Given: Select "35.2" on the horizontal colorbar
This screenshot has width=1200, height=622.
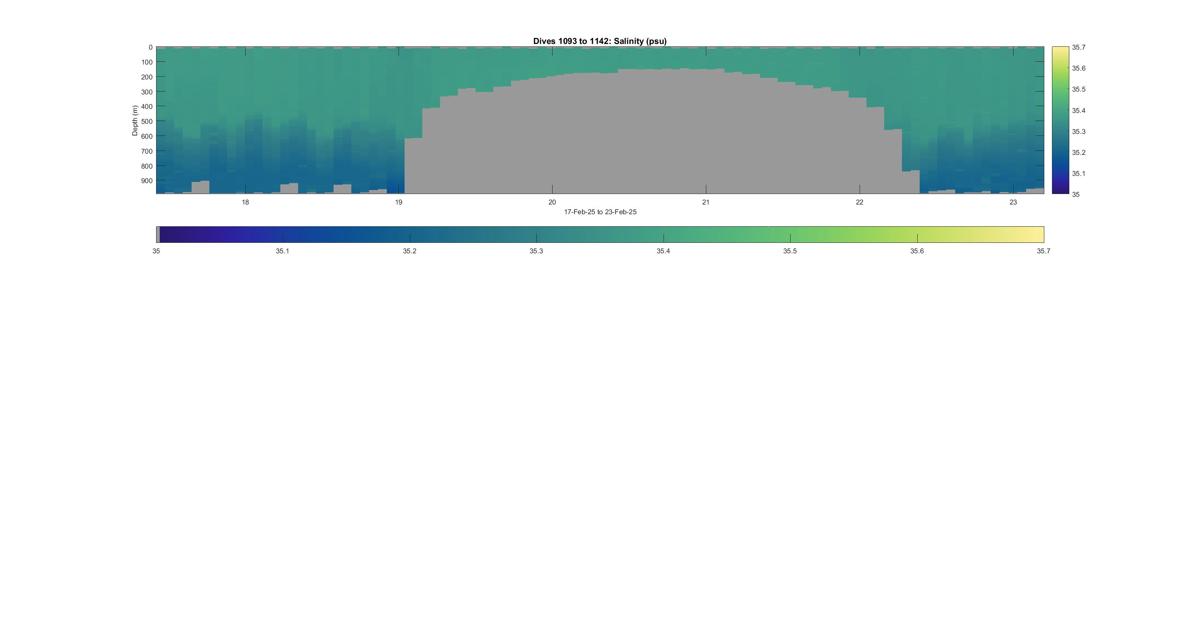Looking at the screenshot, I should click(x=410, y=251).
